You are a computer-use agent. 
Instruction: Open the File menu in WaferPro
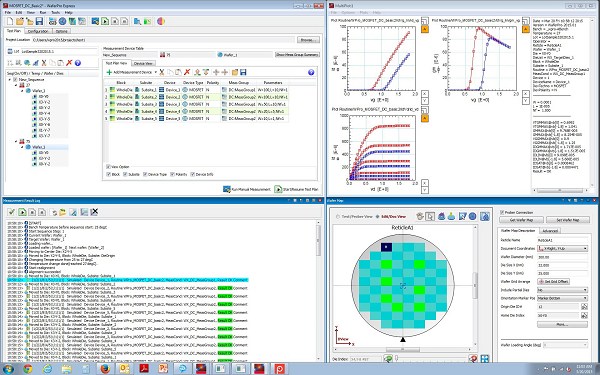click(8, 13)
